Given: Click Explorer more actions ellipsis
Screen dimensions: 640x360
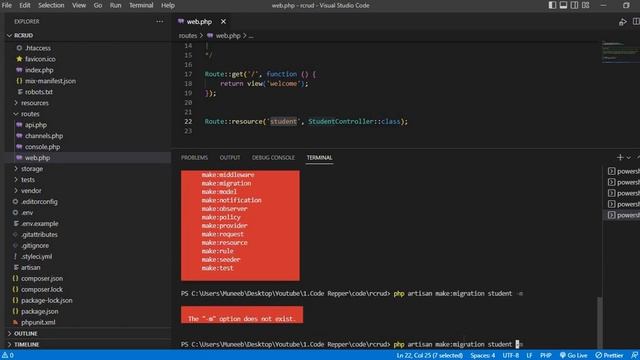Looking at the screenshot, I should pyautogui.click(x=160, y=21).
